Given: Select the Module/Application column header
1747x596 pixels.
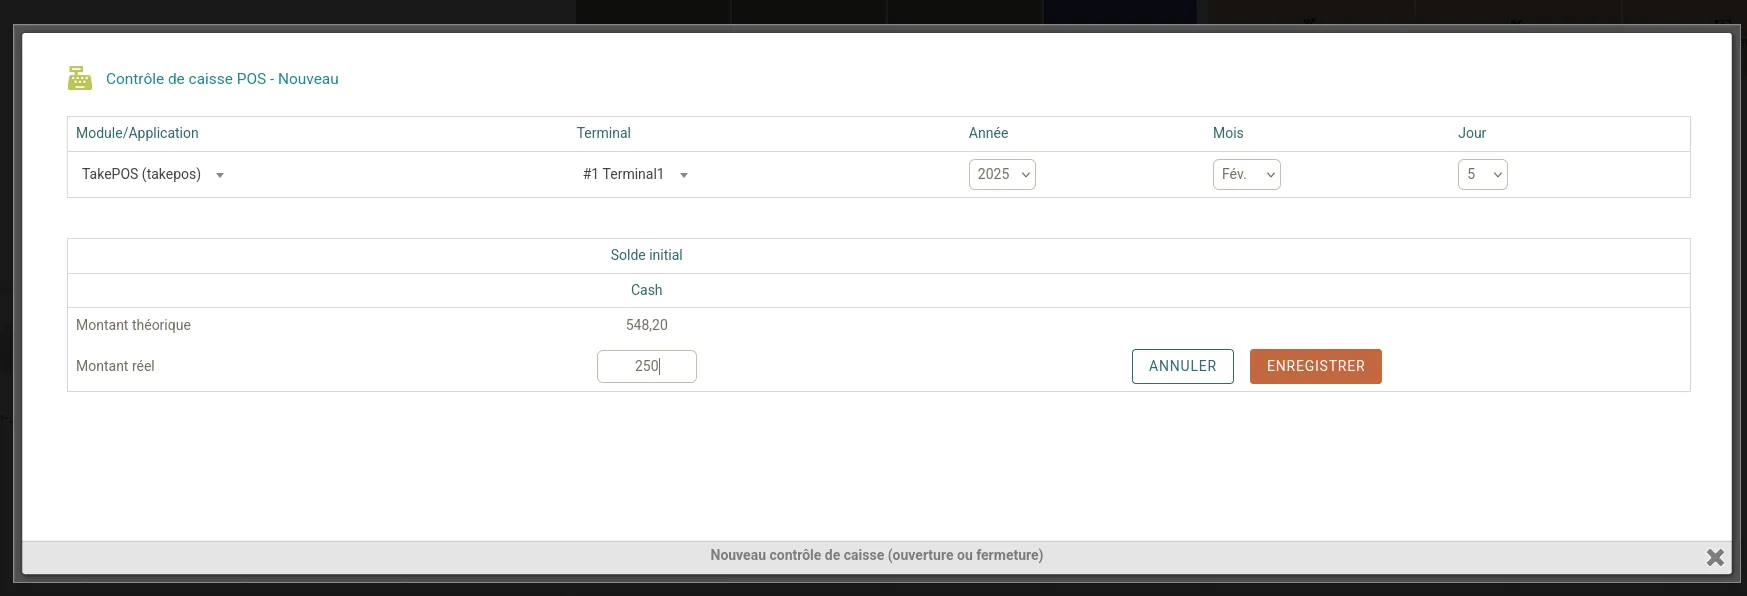Looking at the screenshot, I should (137, 133).
